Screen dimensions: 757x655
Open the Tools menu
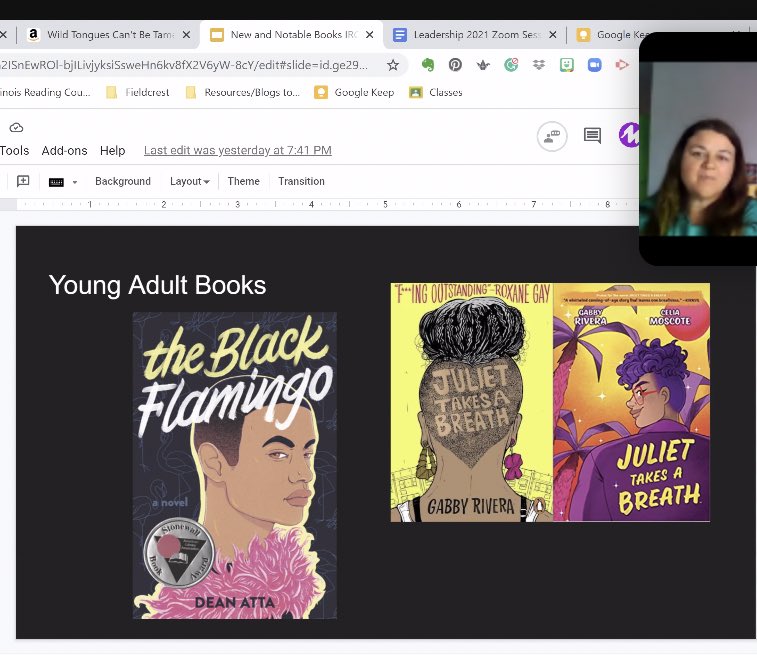[x=14, y=151]
